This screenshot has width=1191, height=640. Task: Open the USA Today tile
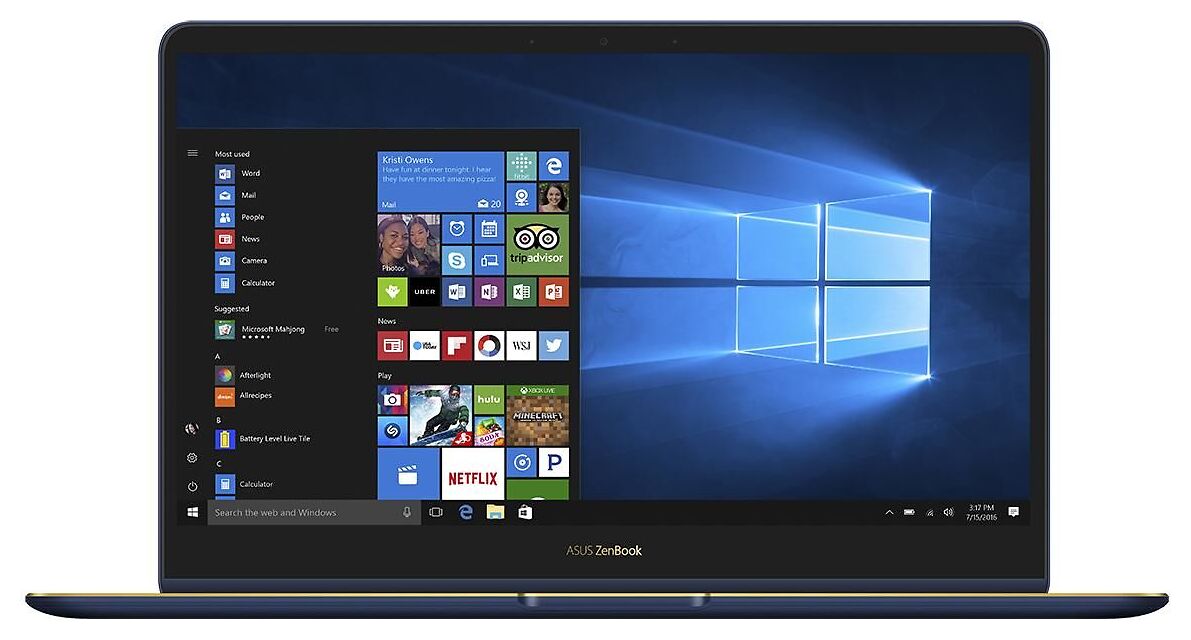425,345
